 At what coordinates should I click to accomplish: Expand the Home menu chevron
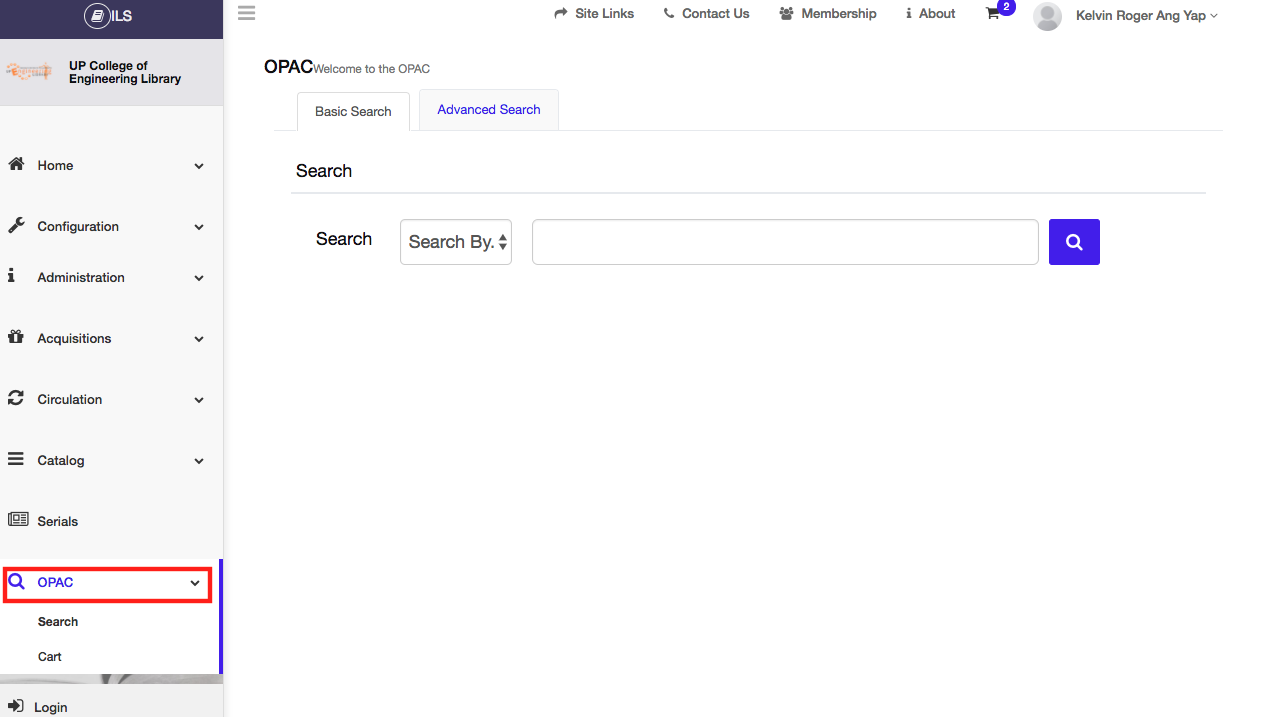point(199,166)
